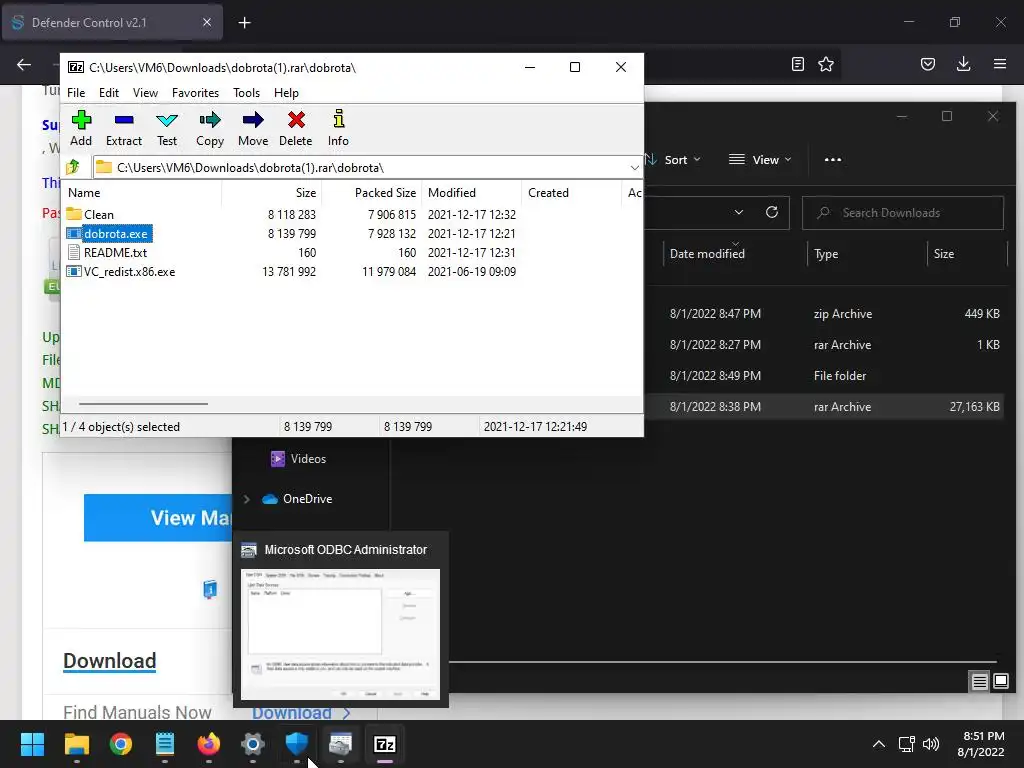1024x768 pixels.
Task: Open Chrome from the taskbar
Action: pyautogui.click(x=121, y=744)
